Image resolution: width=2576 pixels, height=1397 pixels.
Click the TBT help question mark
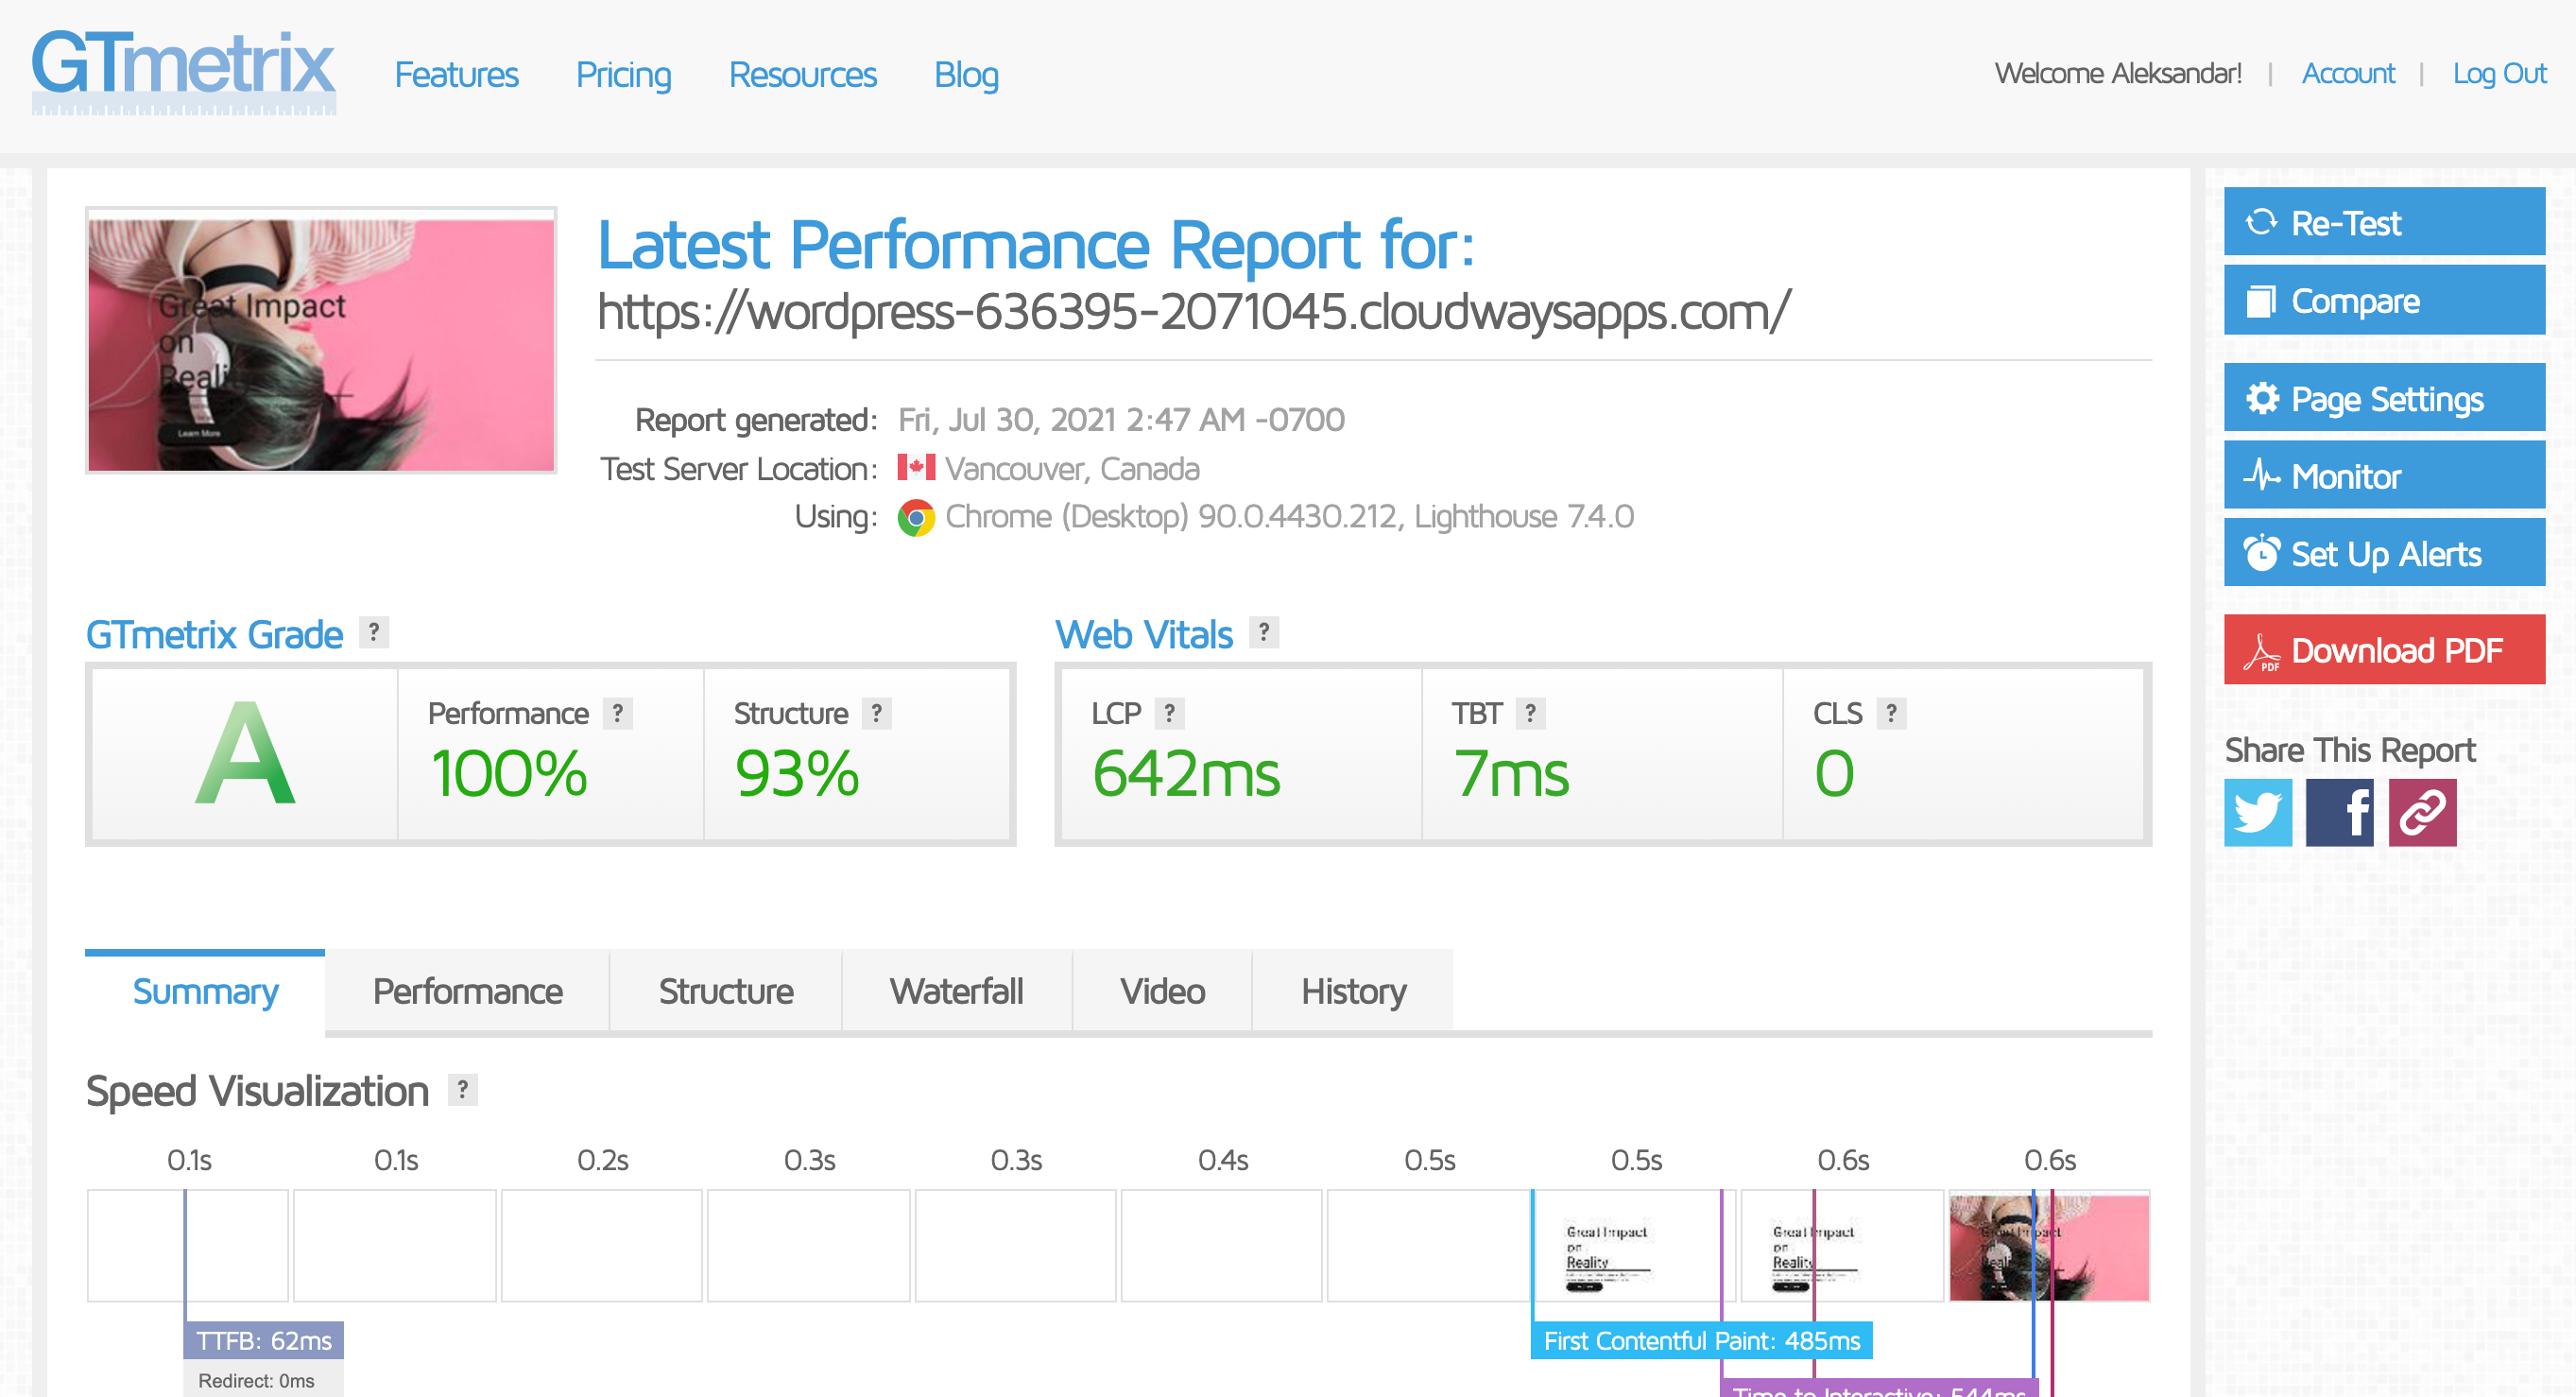pyautogui.click(x=1530, y=713)
